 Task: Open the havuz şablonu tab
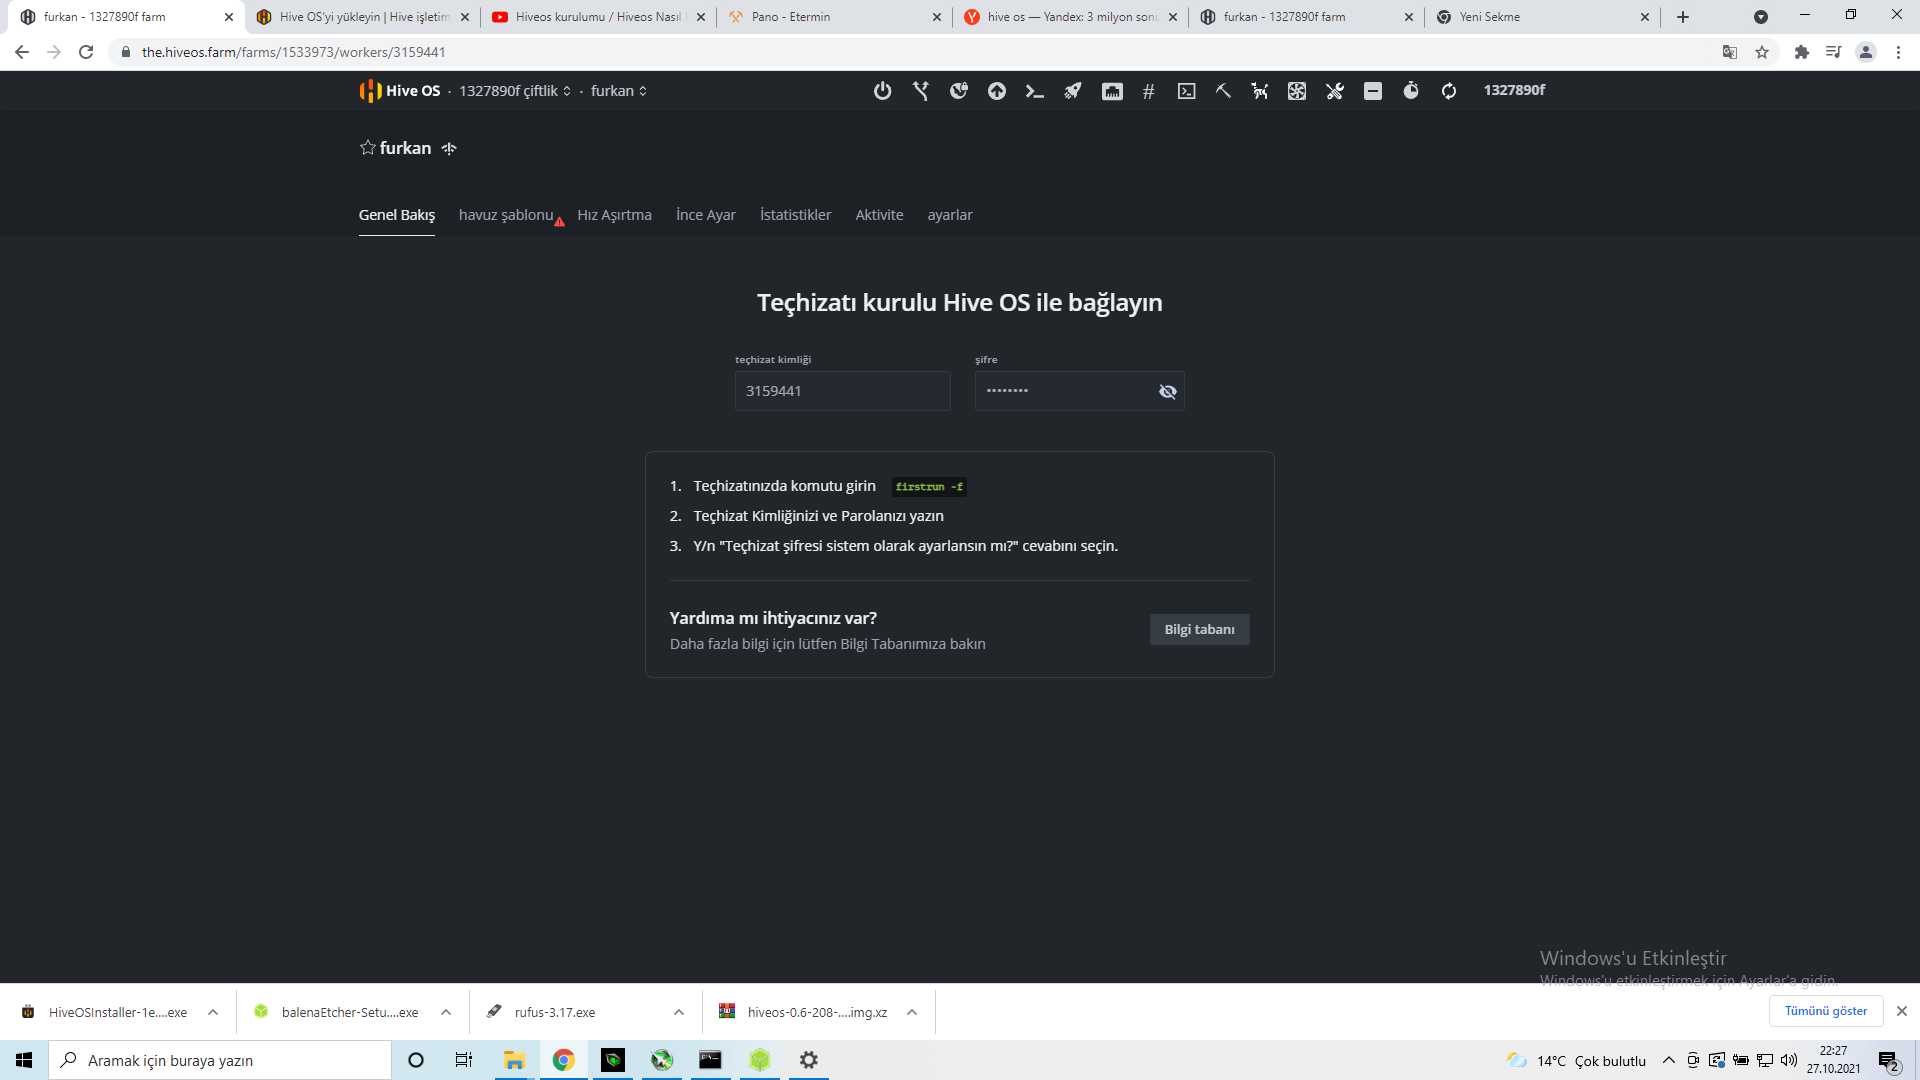pos(506,215)
